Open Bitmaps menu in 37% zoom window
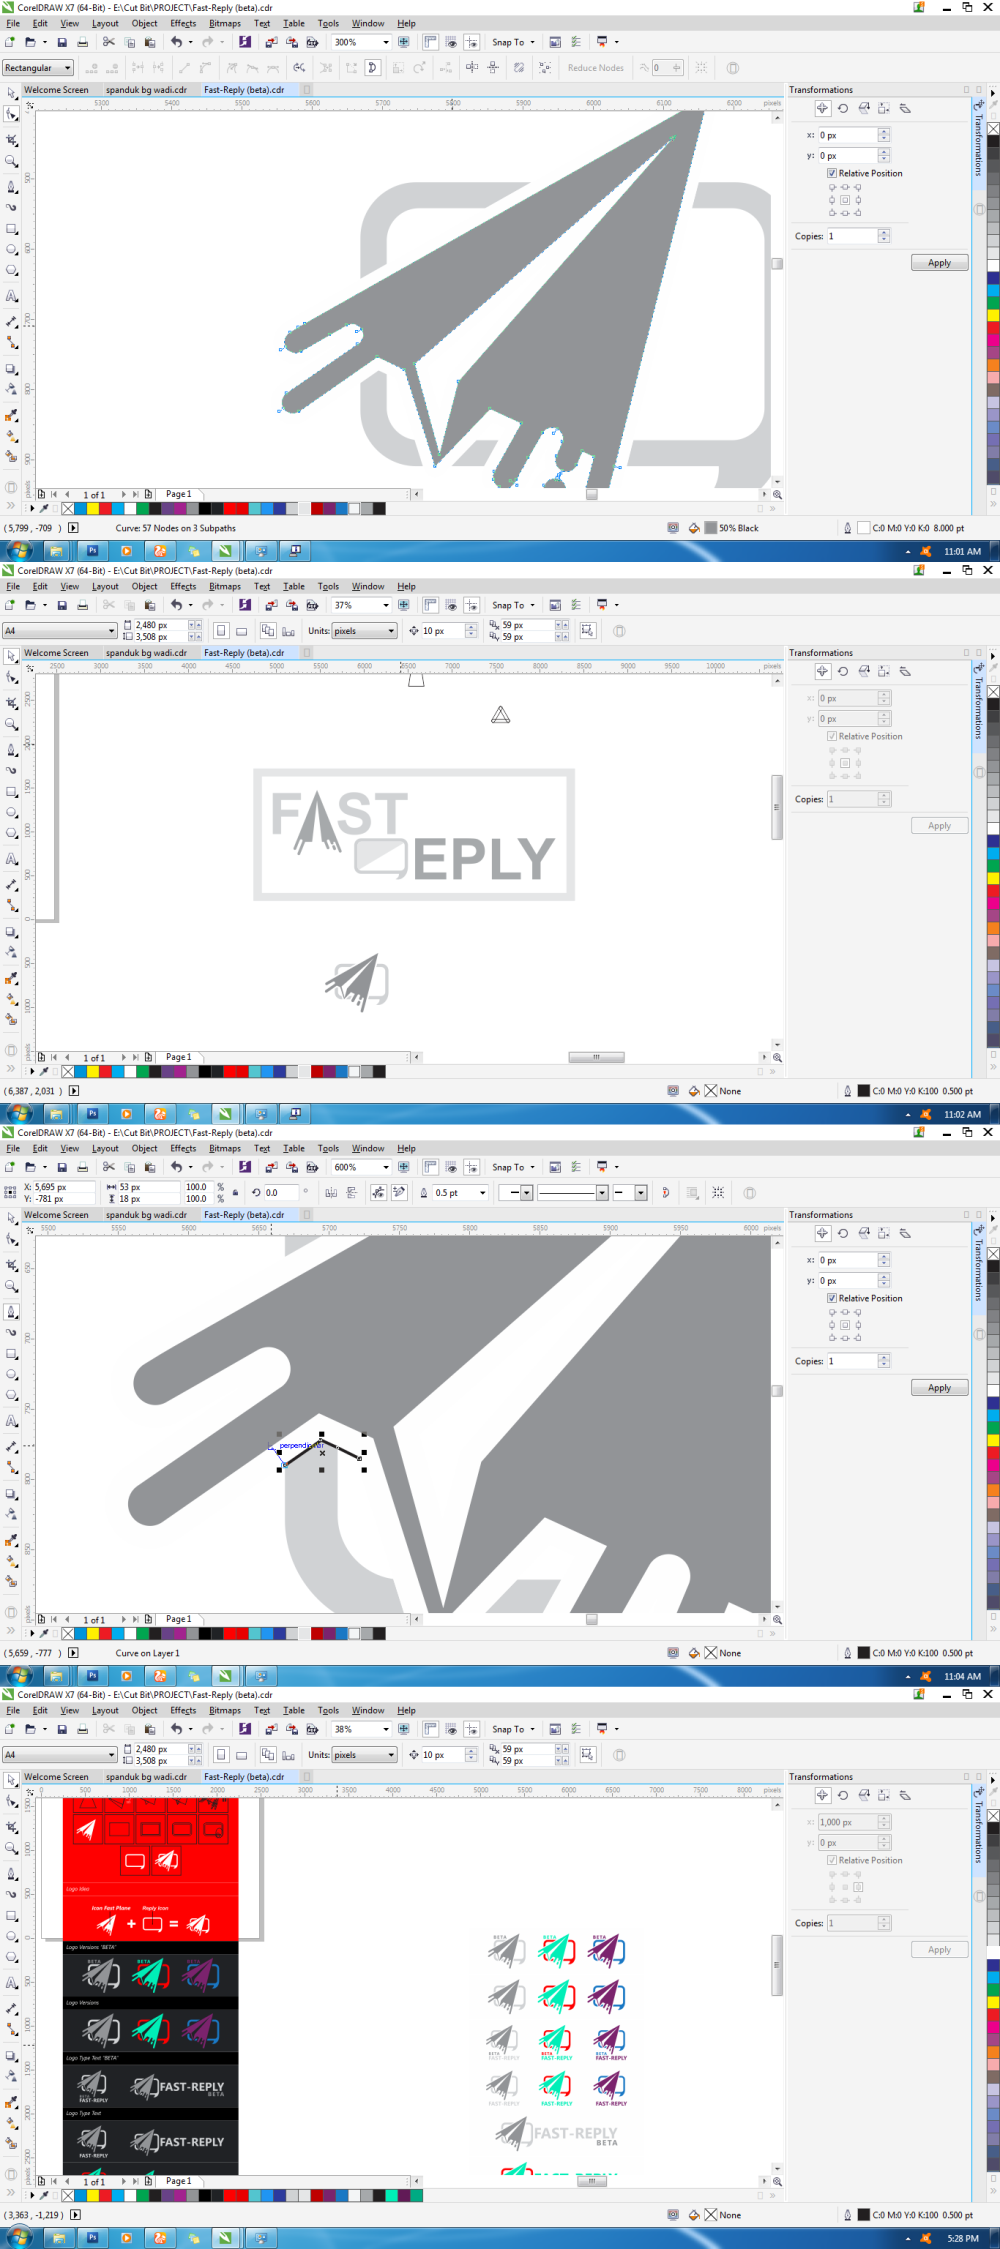Image resolution: width=1000 pixels, height=2249 pixels. 224,587
